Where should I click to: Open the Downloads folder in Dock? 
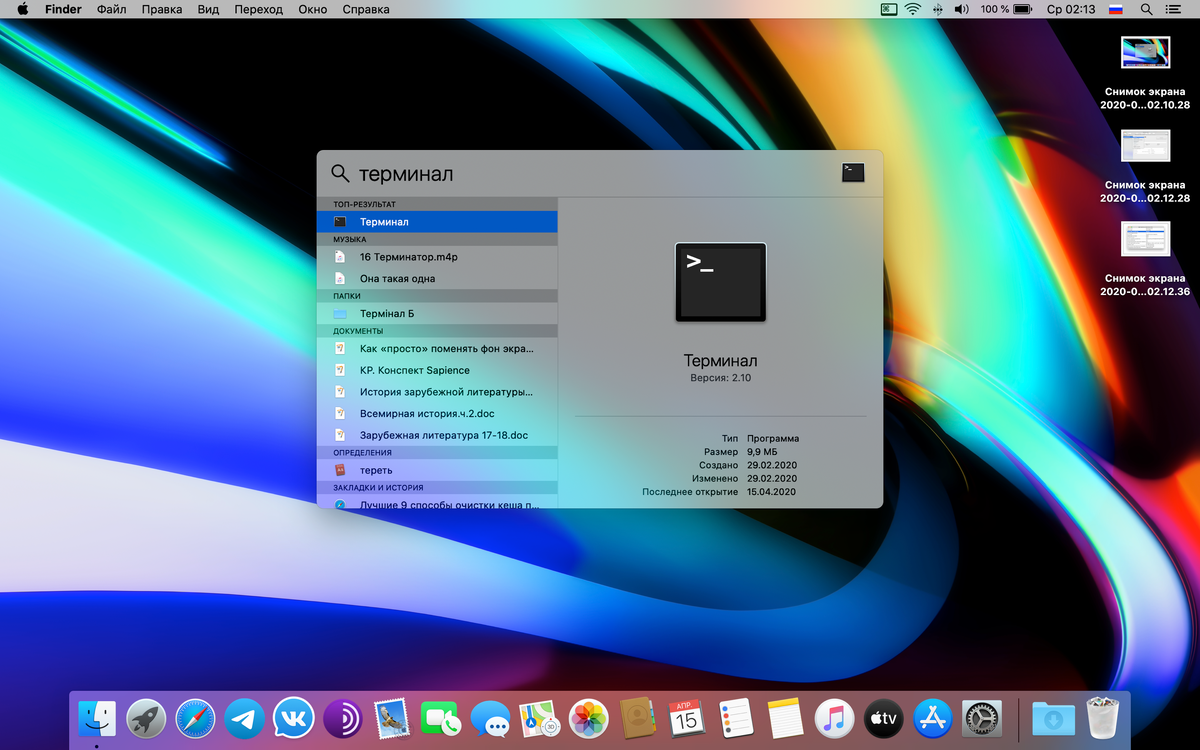[x=1053, y=718]
